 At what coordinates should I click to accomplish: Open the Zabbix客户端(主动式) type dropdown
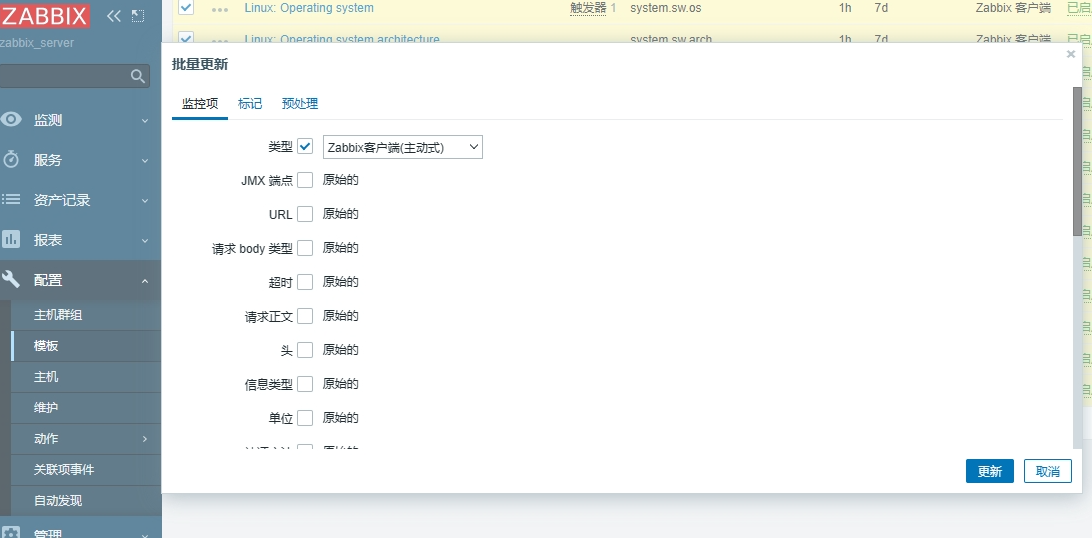click(402, 147)
